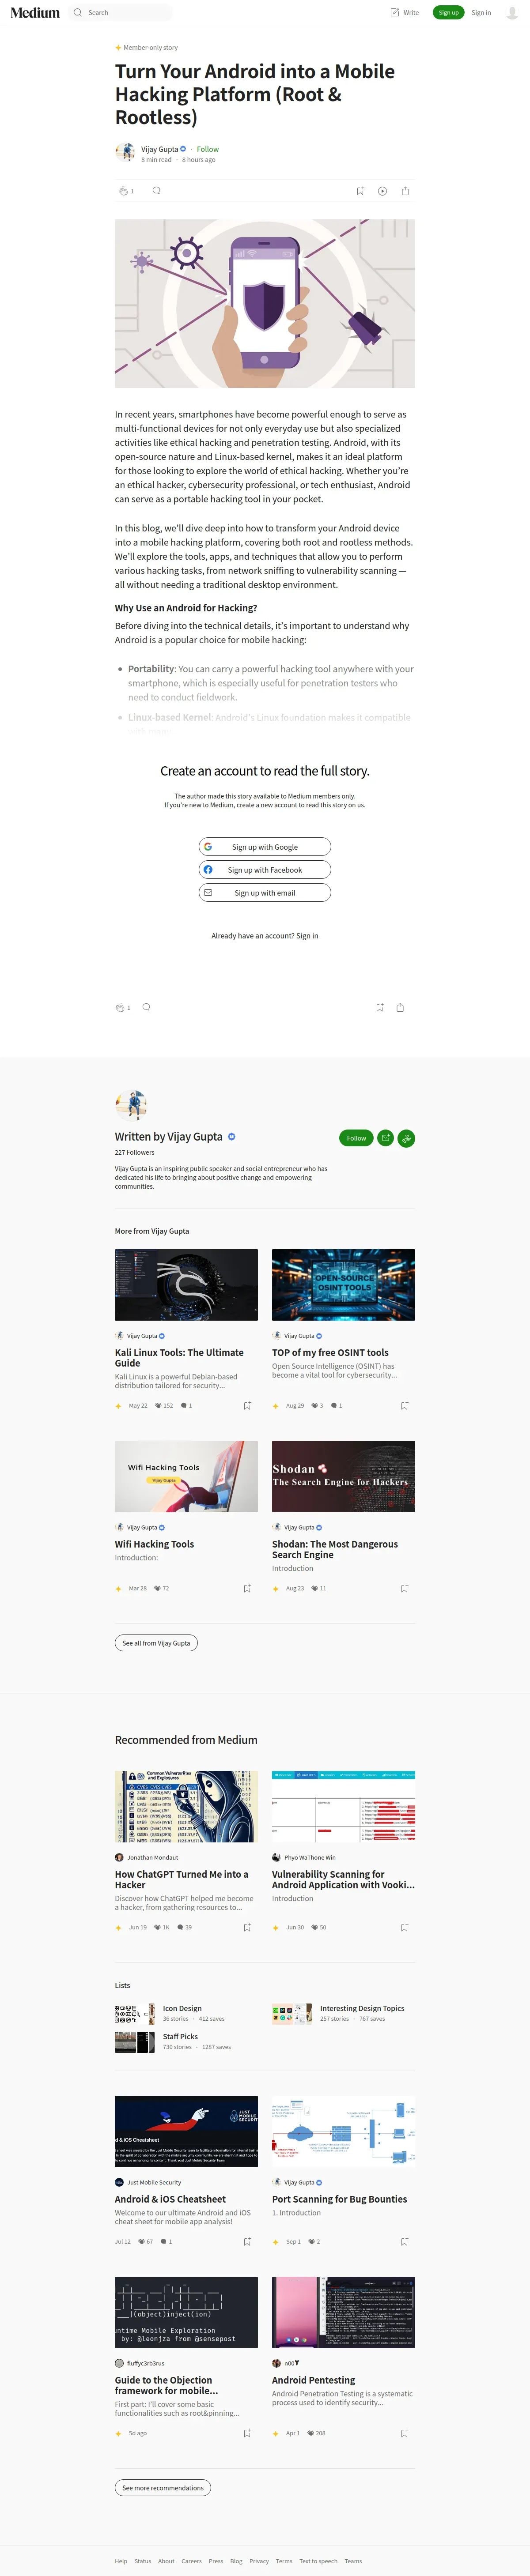Open Port Scanning for Bug Bounties
The height and width of the screenshot is (2576, 530).
339,2199
